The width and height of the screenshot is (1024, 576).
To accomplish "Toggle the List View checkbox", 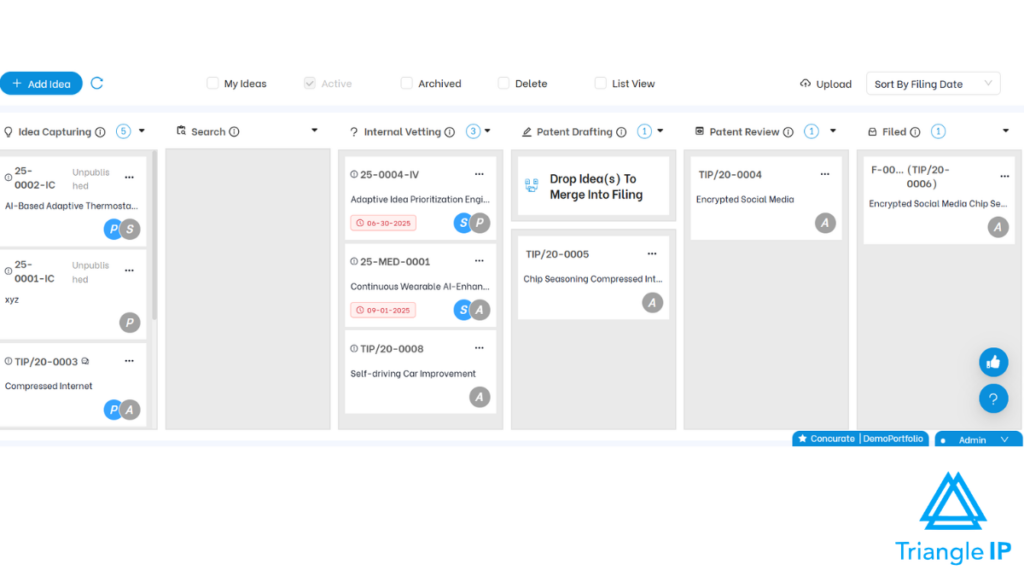I will click(600, 83).
